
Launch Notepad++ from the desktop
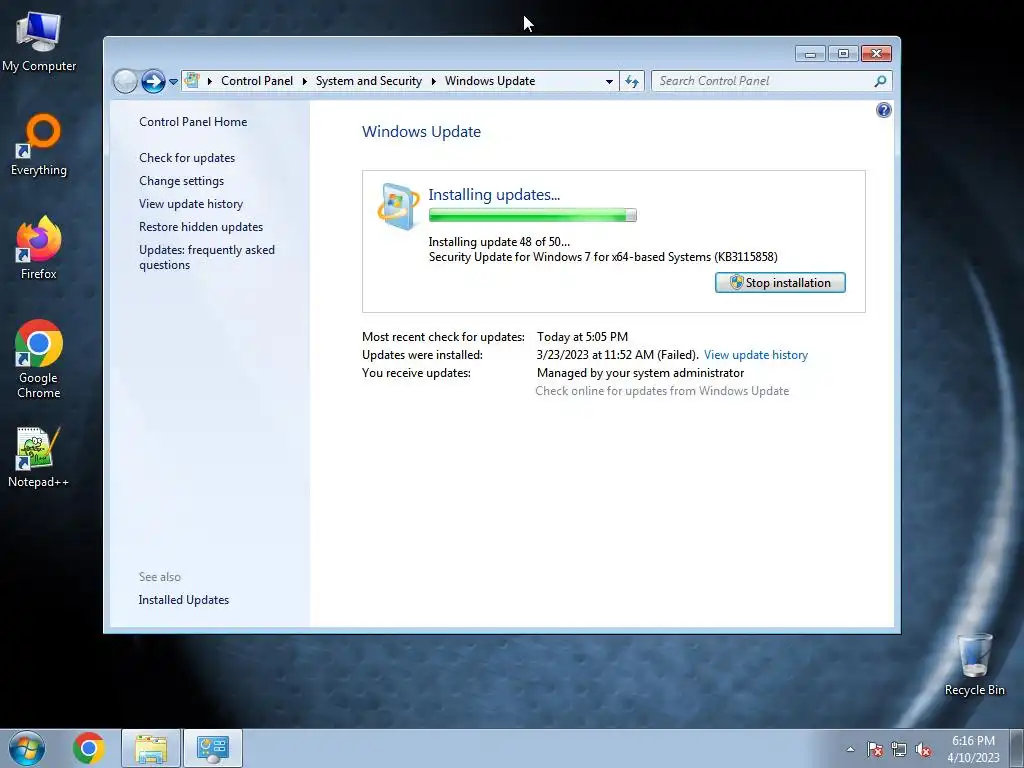pos(39,457)
